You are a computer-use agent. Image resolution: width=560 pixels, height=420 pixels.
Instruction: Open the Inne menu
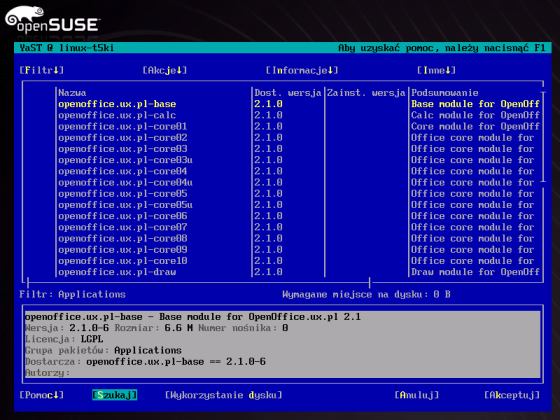tap(436, 70)
